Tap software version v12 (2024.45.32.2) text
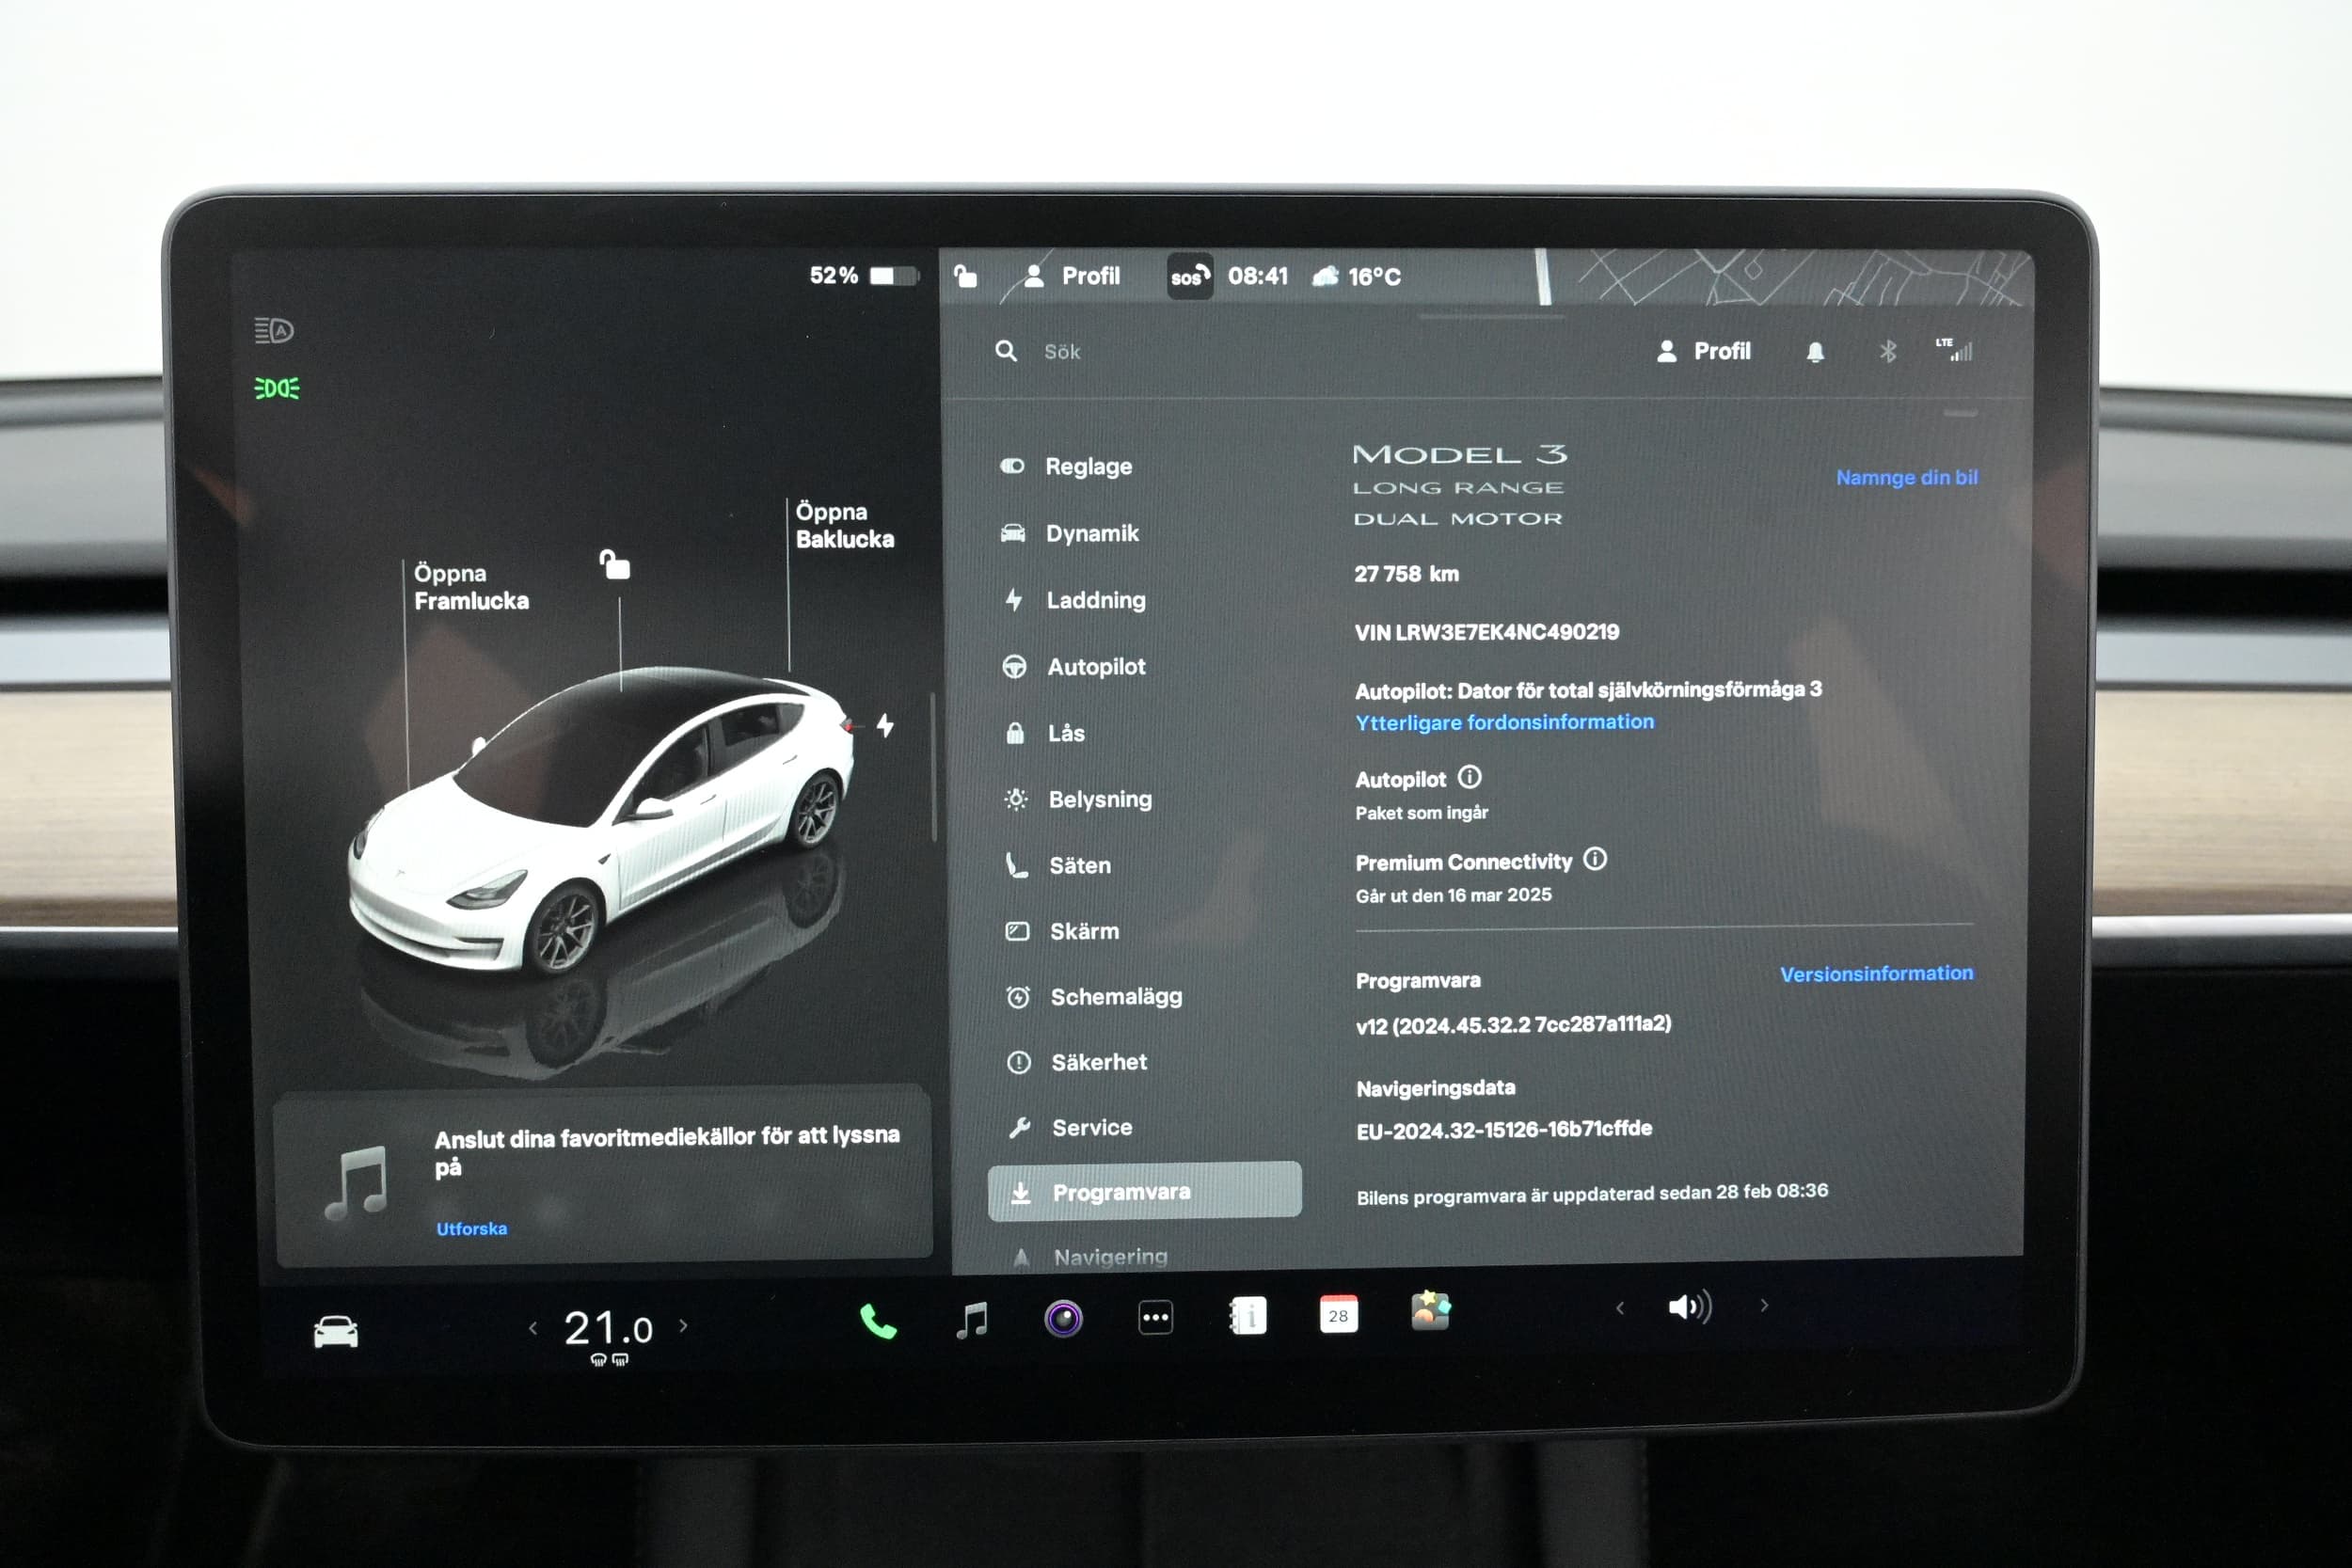This screenshot has width=2352, height=1568. pyautogui.click(x=1513, y=1024)
